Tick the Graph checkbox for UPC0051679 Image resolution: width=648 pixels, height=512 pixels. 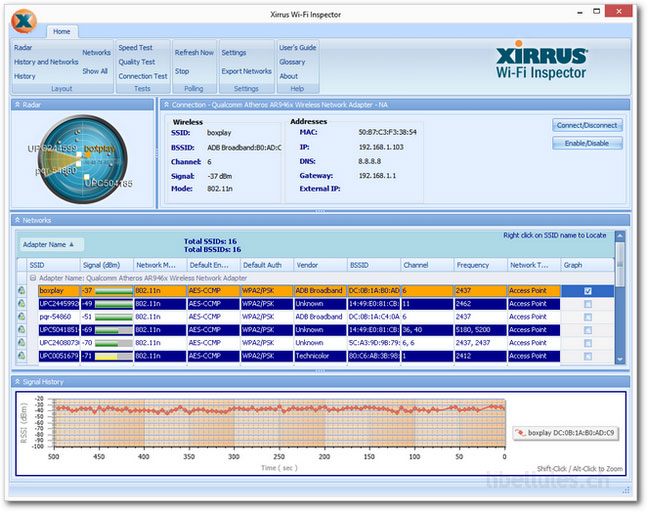(588, 356)
